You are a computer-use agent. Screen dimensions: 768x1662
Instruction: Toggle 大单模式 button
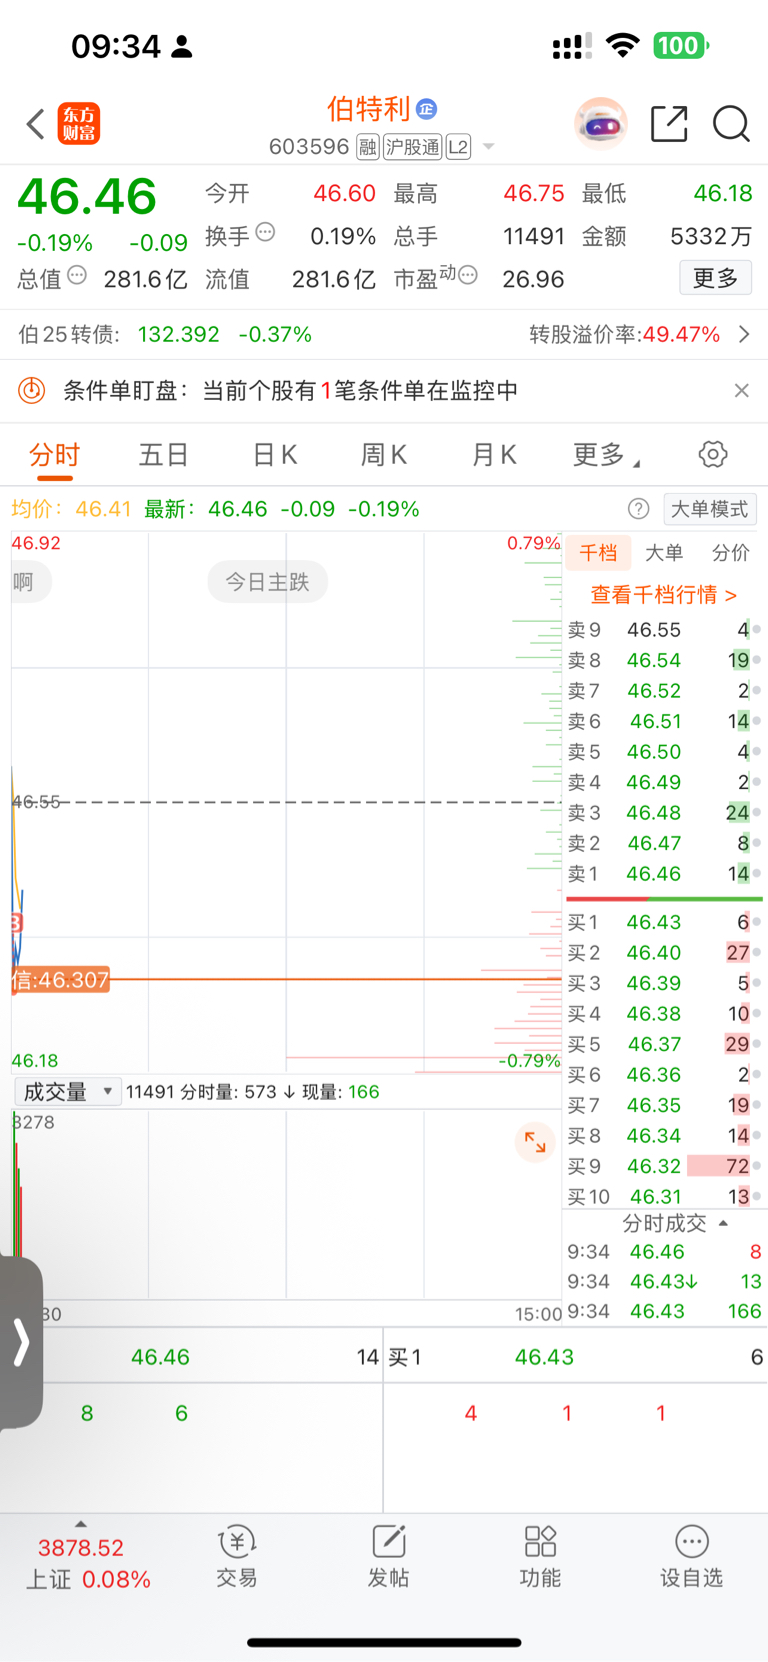click(709, 509)
